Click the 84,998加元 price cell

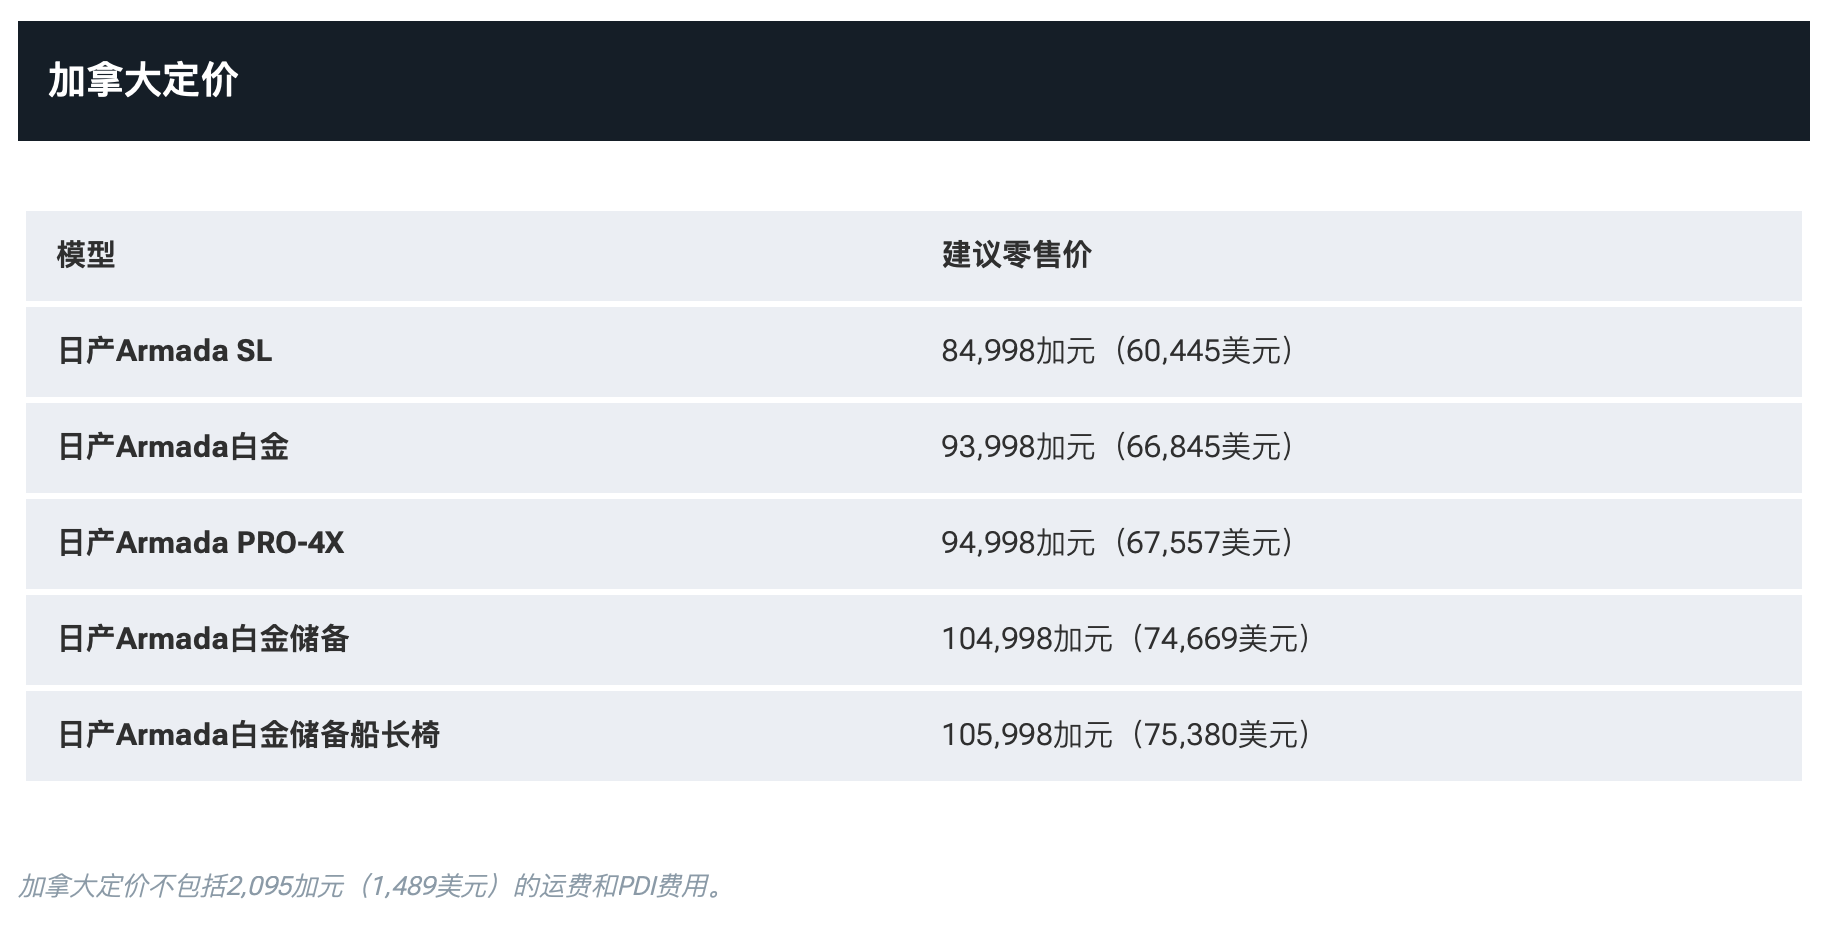(x=1017, y=351)
